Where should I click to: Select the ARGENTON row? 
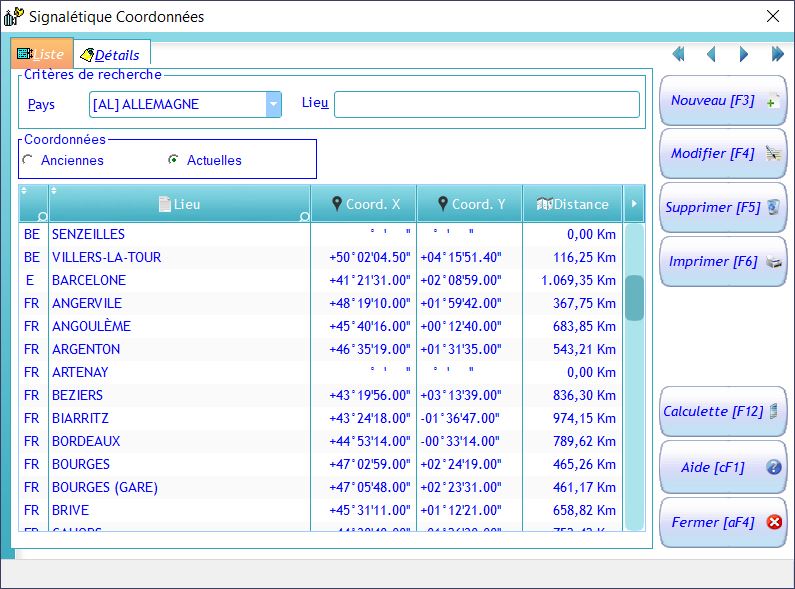320,349
